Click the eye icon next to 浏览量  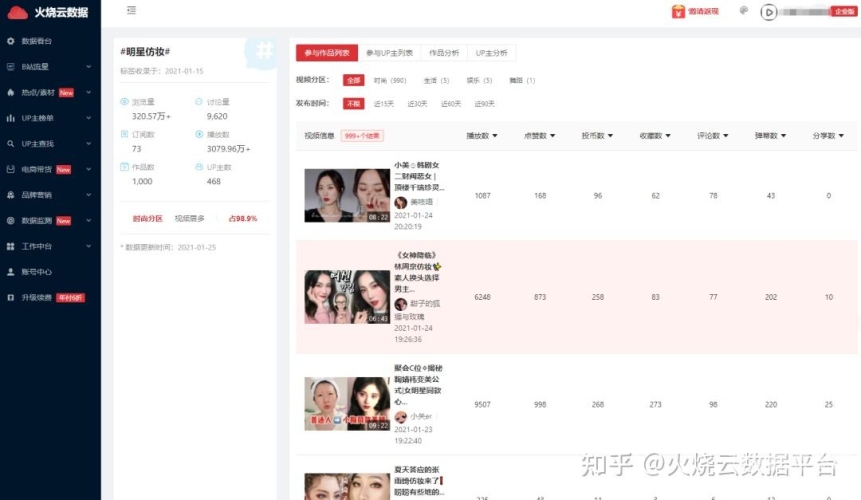click(x=125, y=102)
